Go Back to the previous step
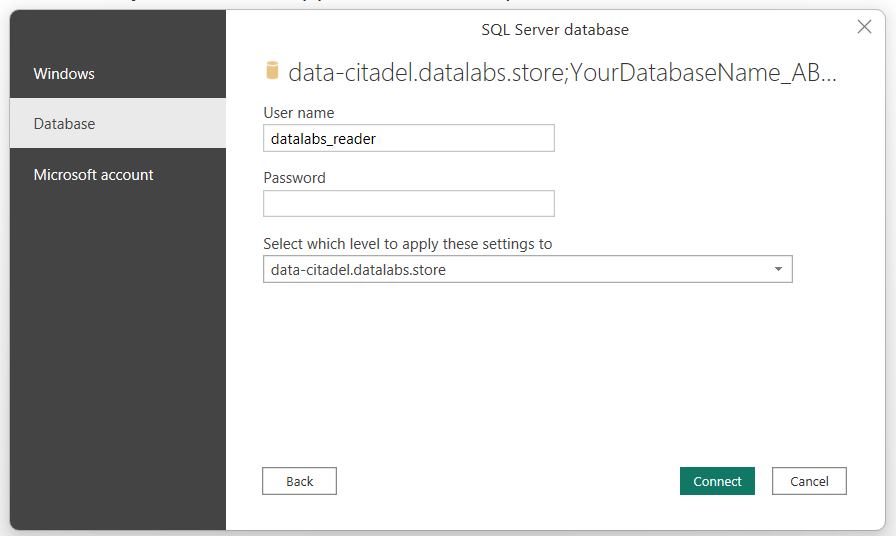896x536 pixels. coord(299,481)
